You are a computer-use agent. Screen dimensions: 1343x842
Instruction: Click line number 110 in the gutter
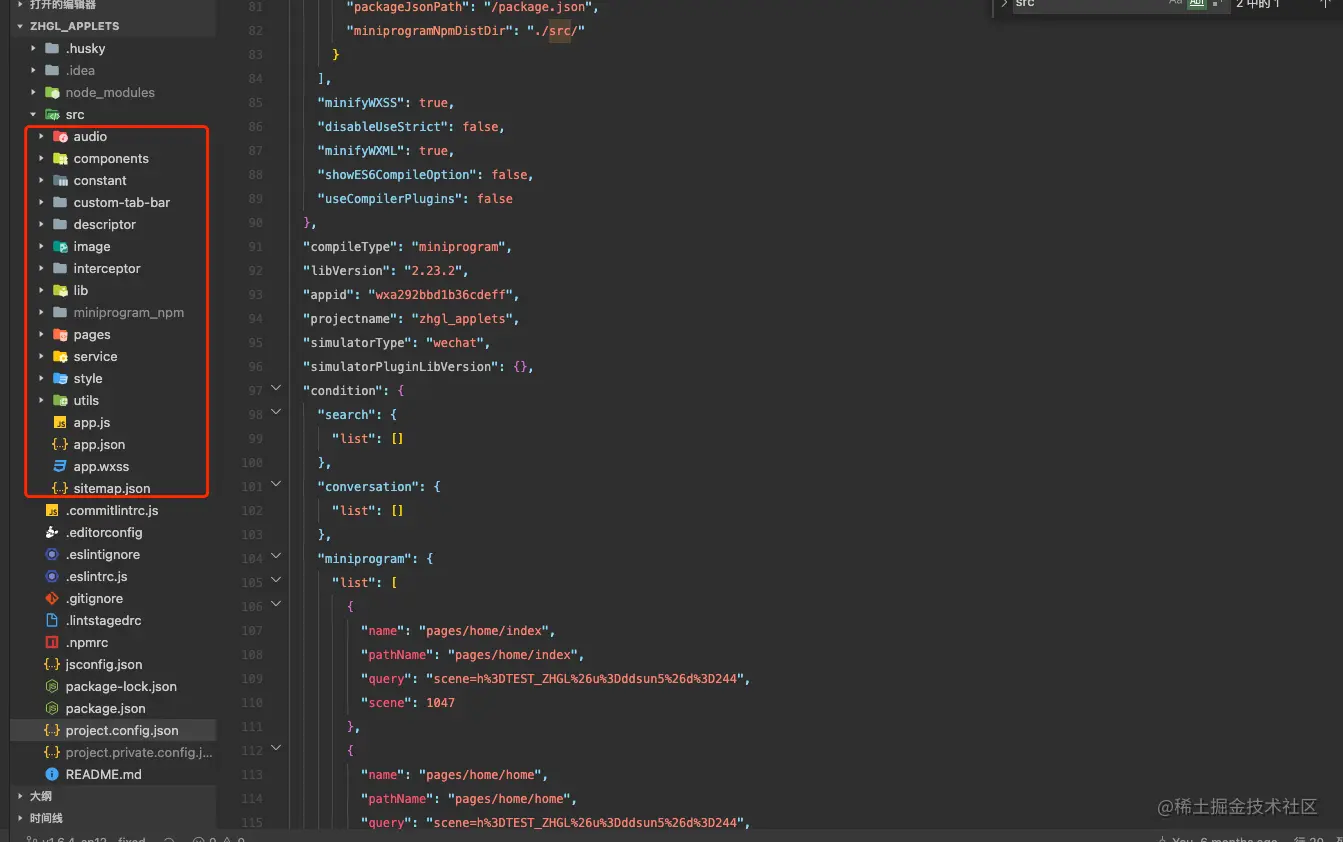251,703
